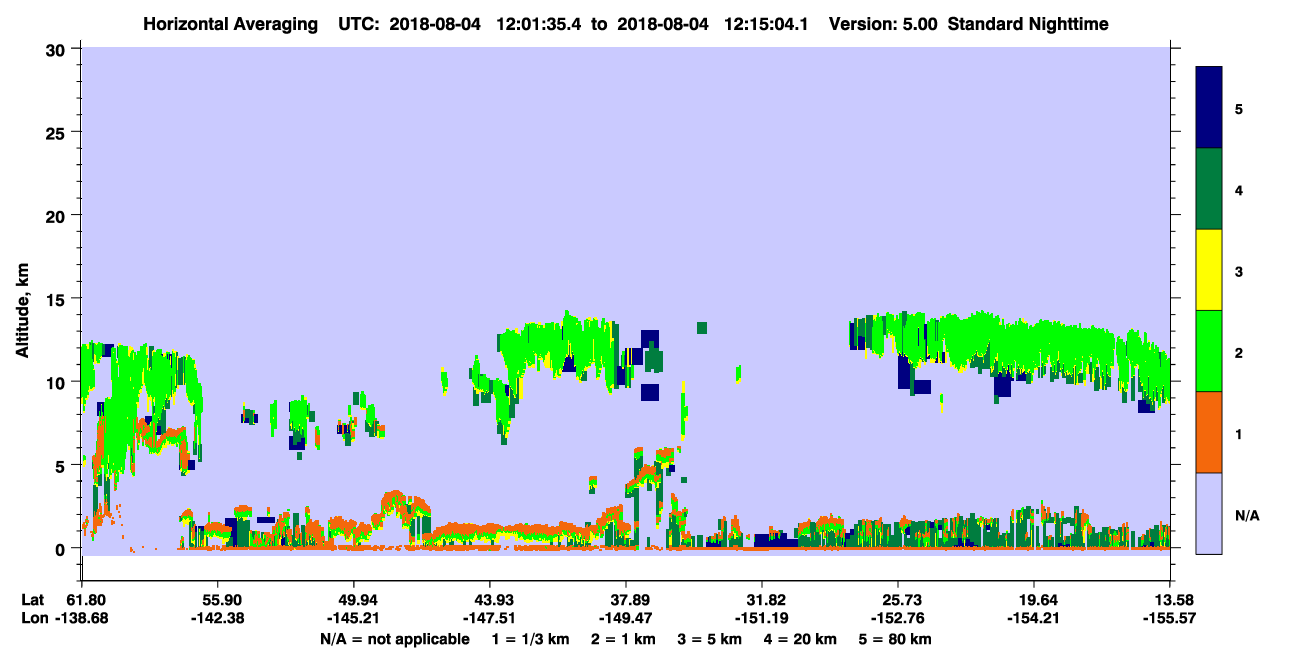Click the dark green color bar segment labeled 4
The image size is (1300, 667).
pos(1209,189)
